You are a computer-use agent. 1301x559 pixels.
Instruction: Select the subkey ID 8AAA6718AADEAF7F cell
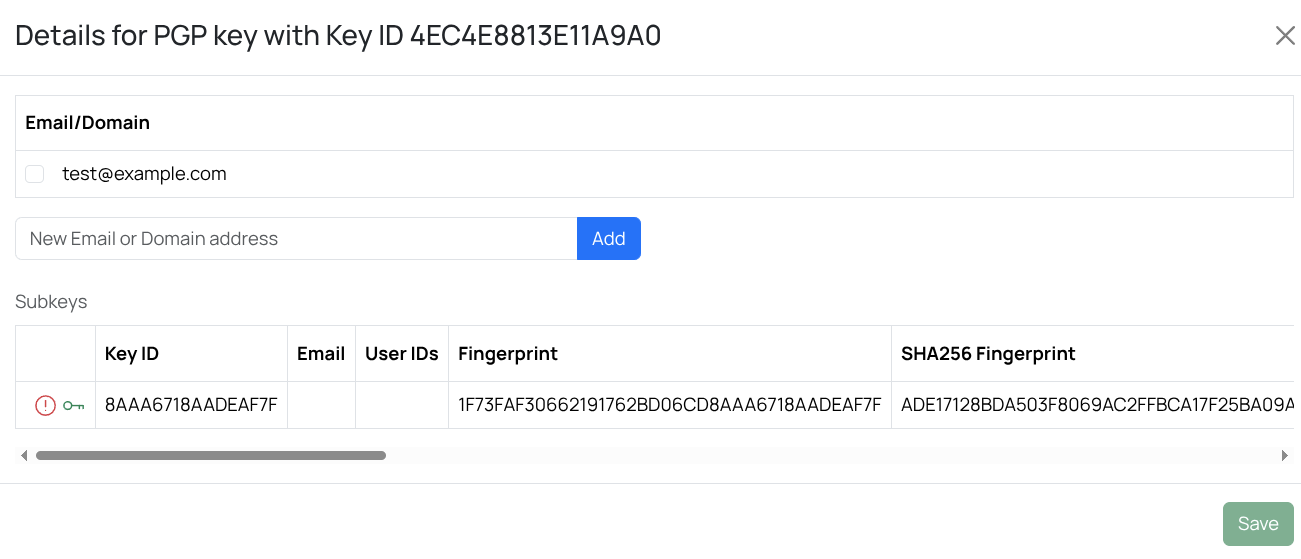(191, 405)
